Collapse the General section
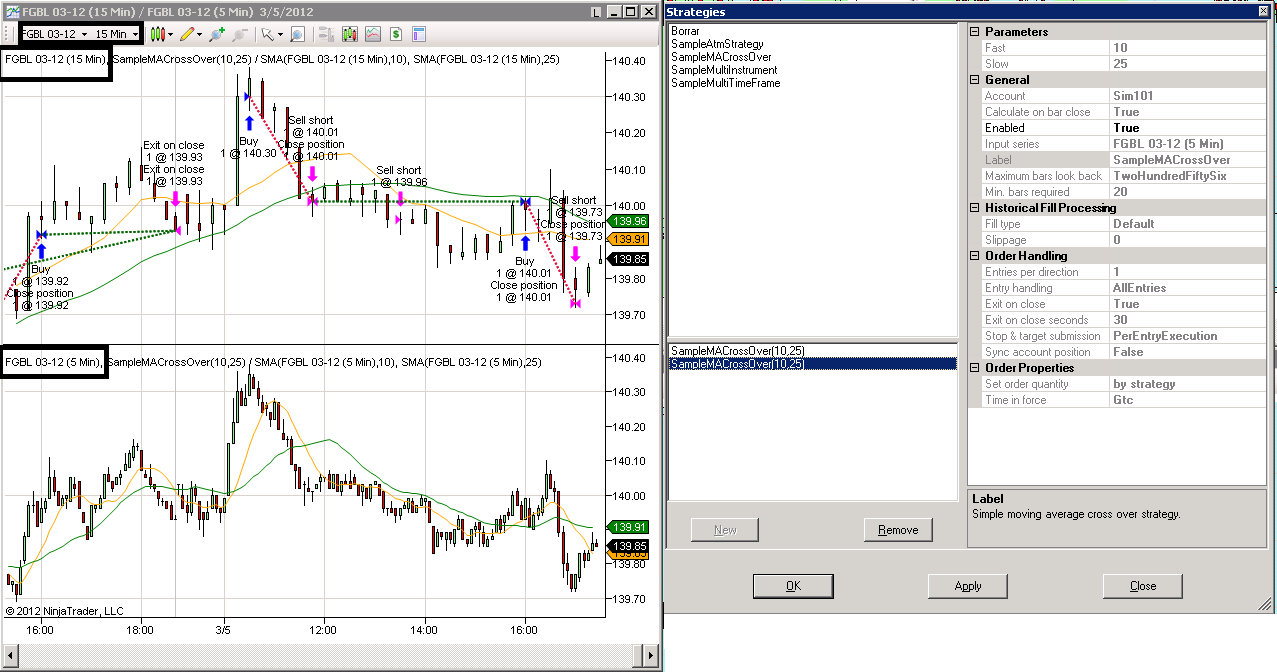The height and width of the screenshot is (672, 1277). pos(975,80)
